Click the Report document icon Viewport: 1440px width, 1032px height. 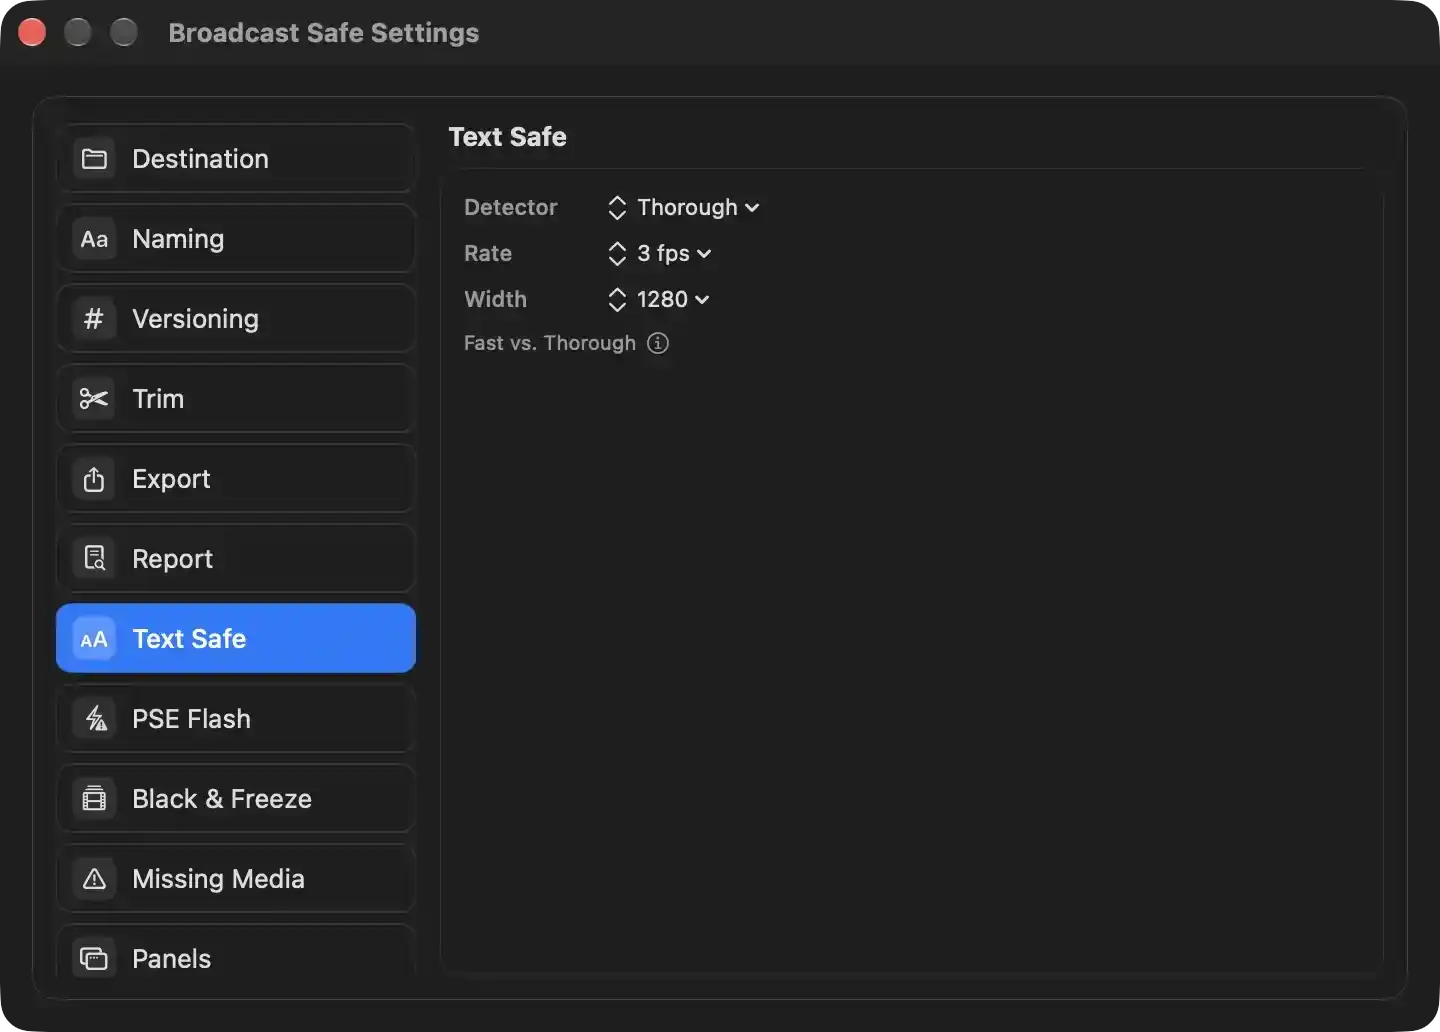click(x=94, y=559)
